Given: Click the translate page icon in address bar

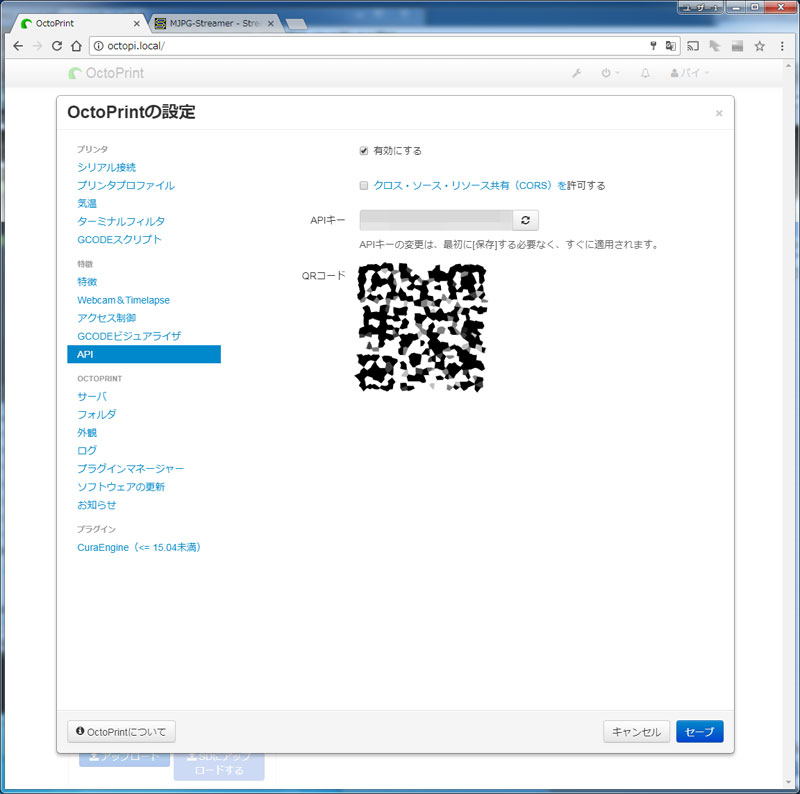Looking at the screenshot, I should (670, 46).
